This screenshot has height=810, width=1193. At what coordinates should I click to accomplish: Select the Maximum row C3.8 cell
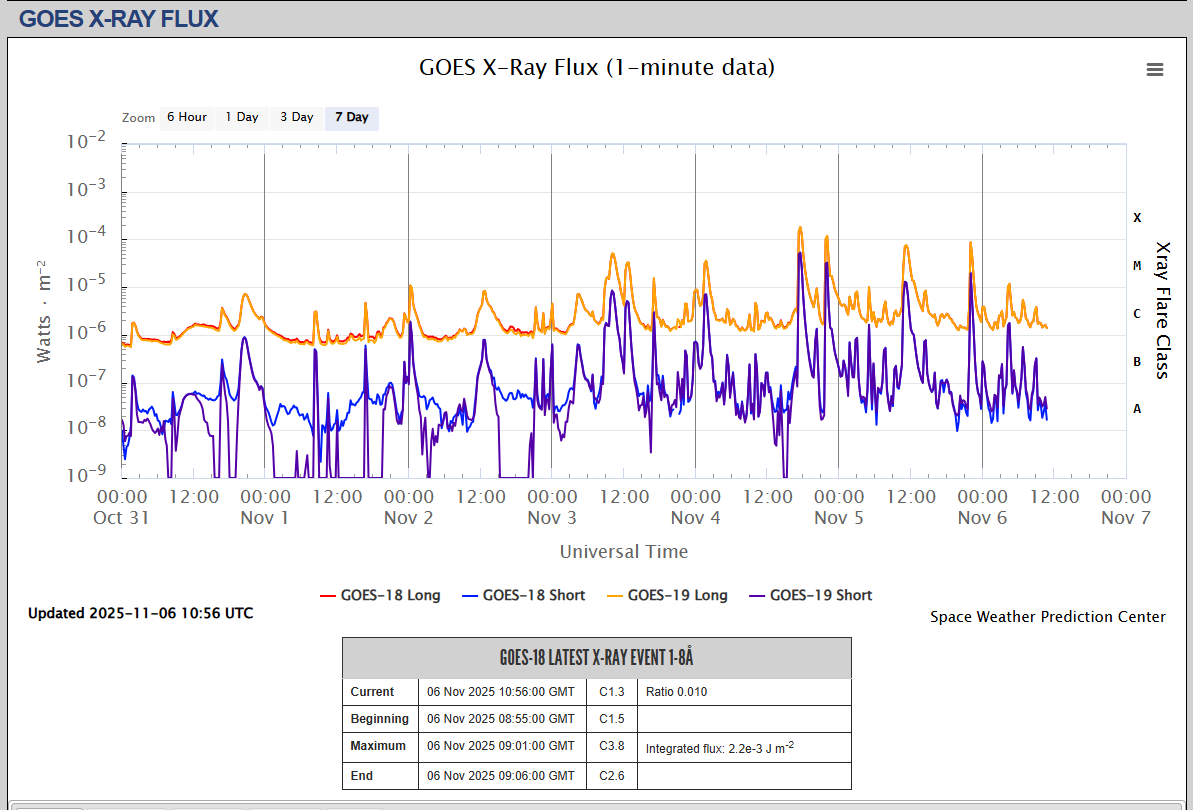[x=612, y=746]
